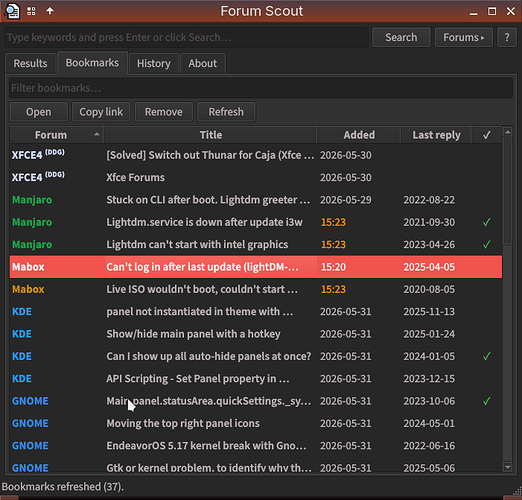
Task: Click the Forum Scout app icon in titlebar
Action: [12, 11]
